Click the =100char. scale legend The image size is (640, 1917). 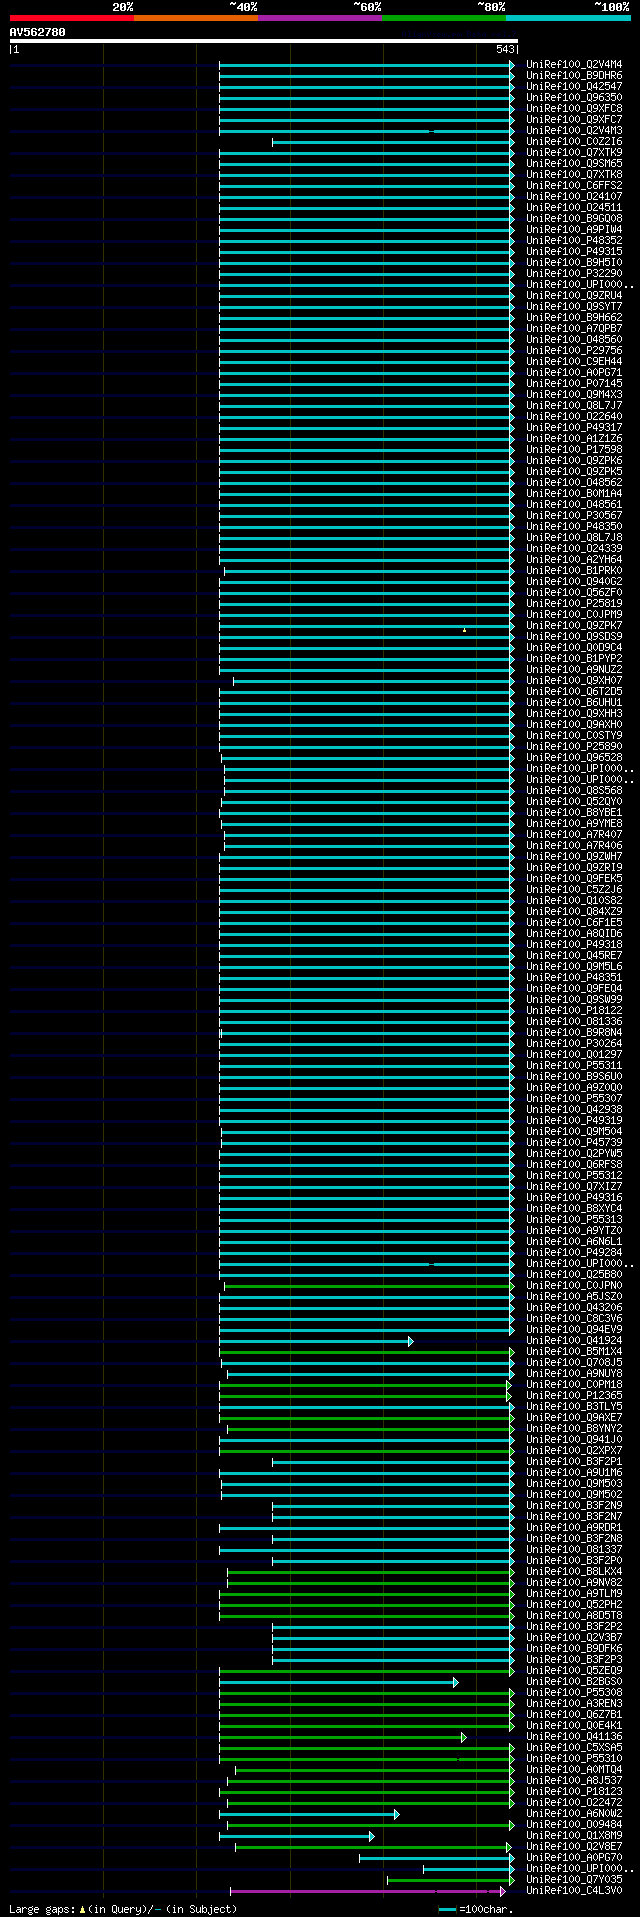click(x=476, y=1909)
